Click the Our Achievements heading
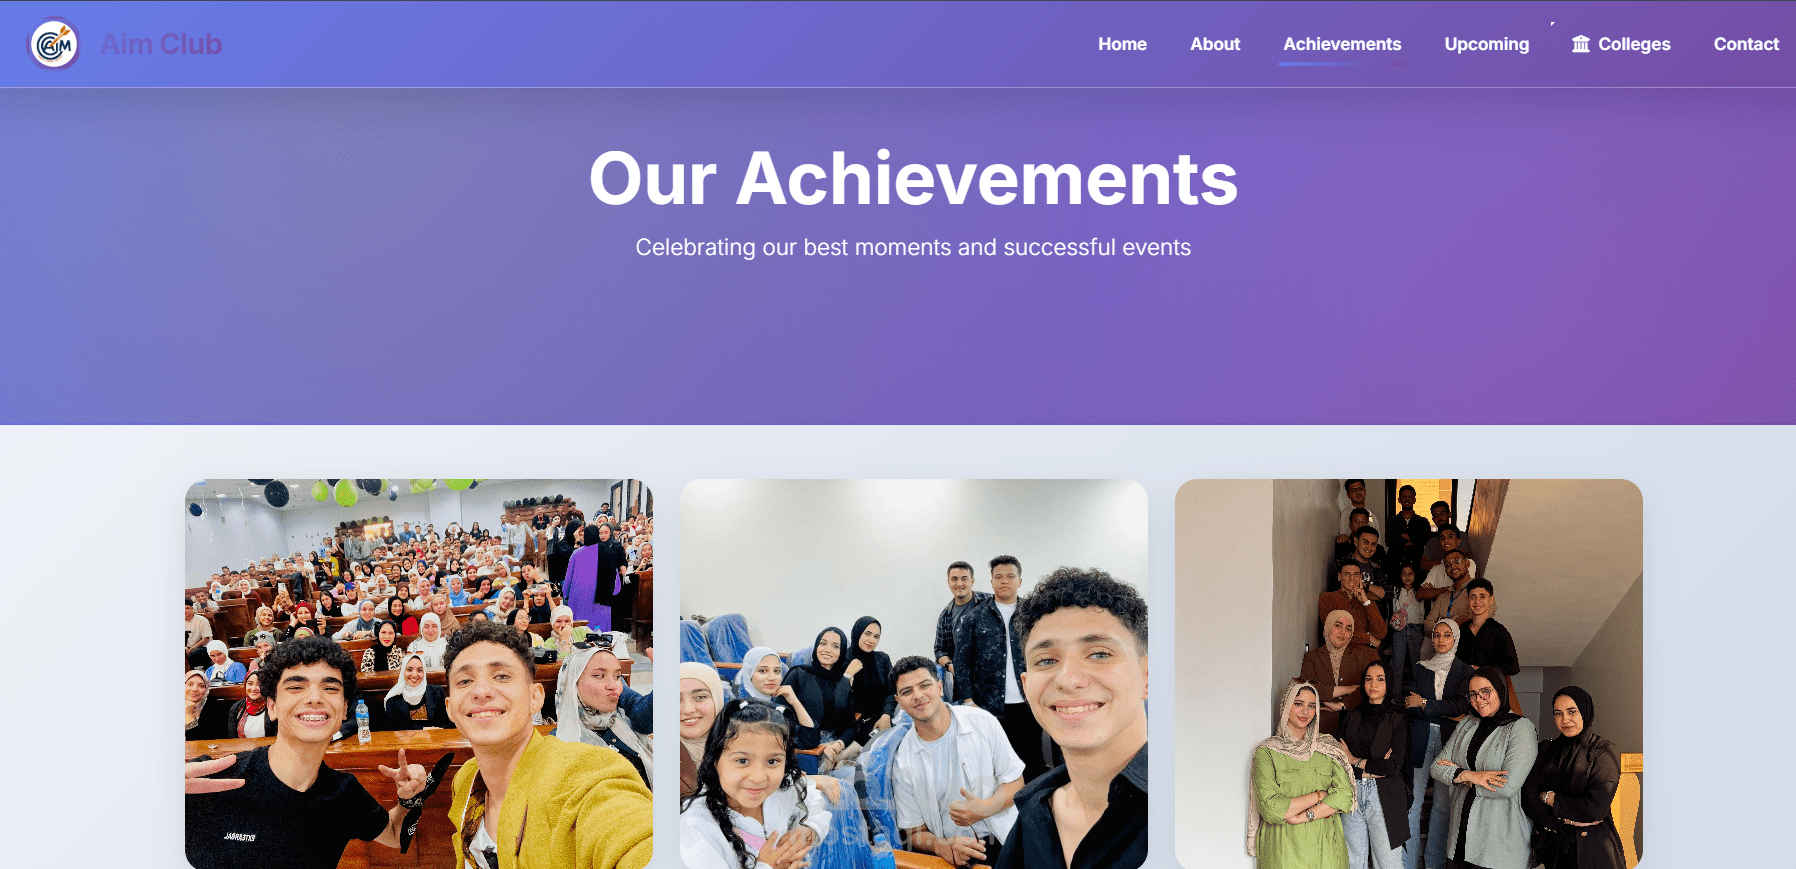Viewport: 1796px width, 869px height. [x=913, y=179]
